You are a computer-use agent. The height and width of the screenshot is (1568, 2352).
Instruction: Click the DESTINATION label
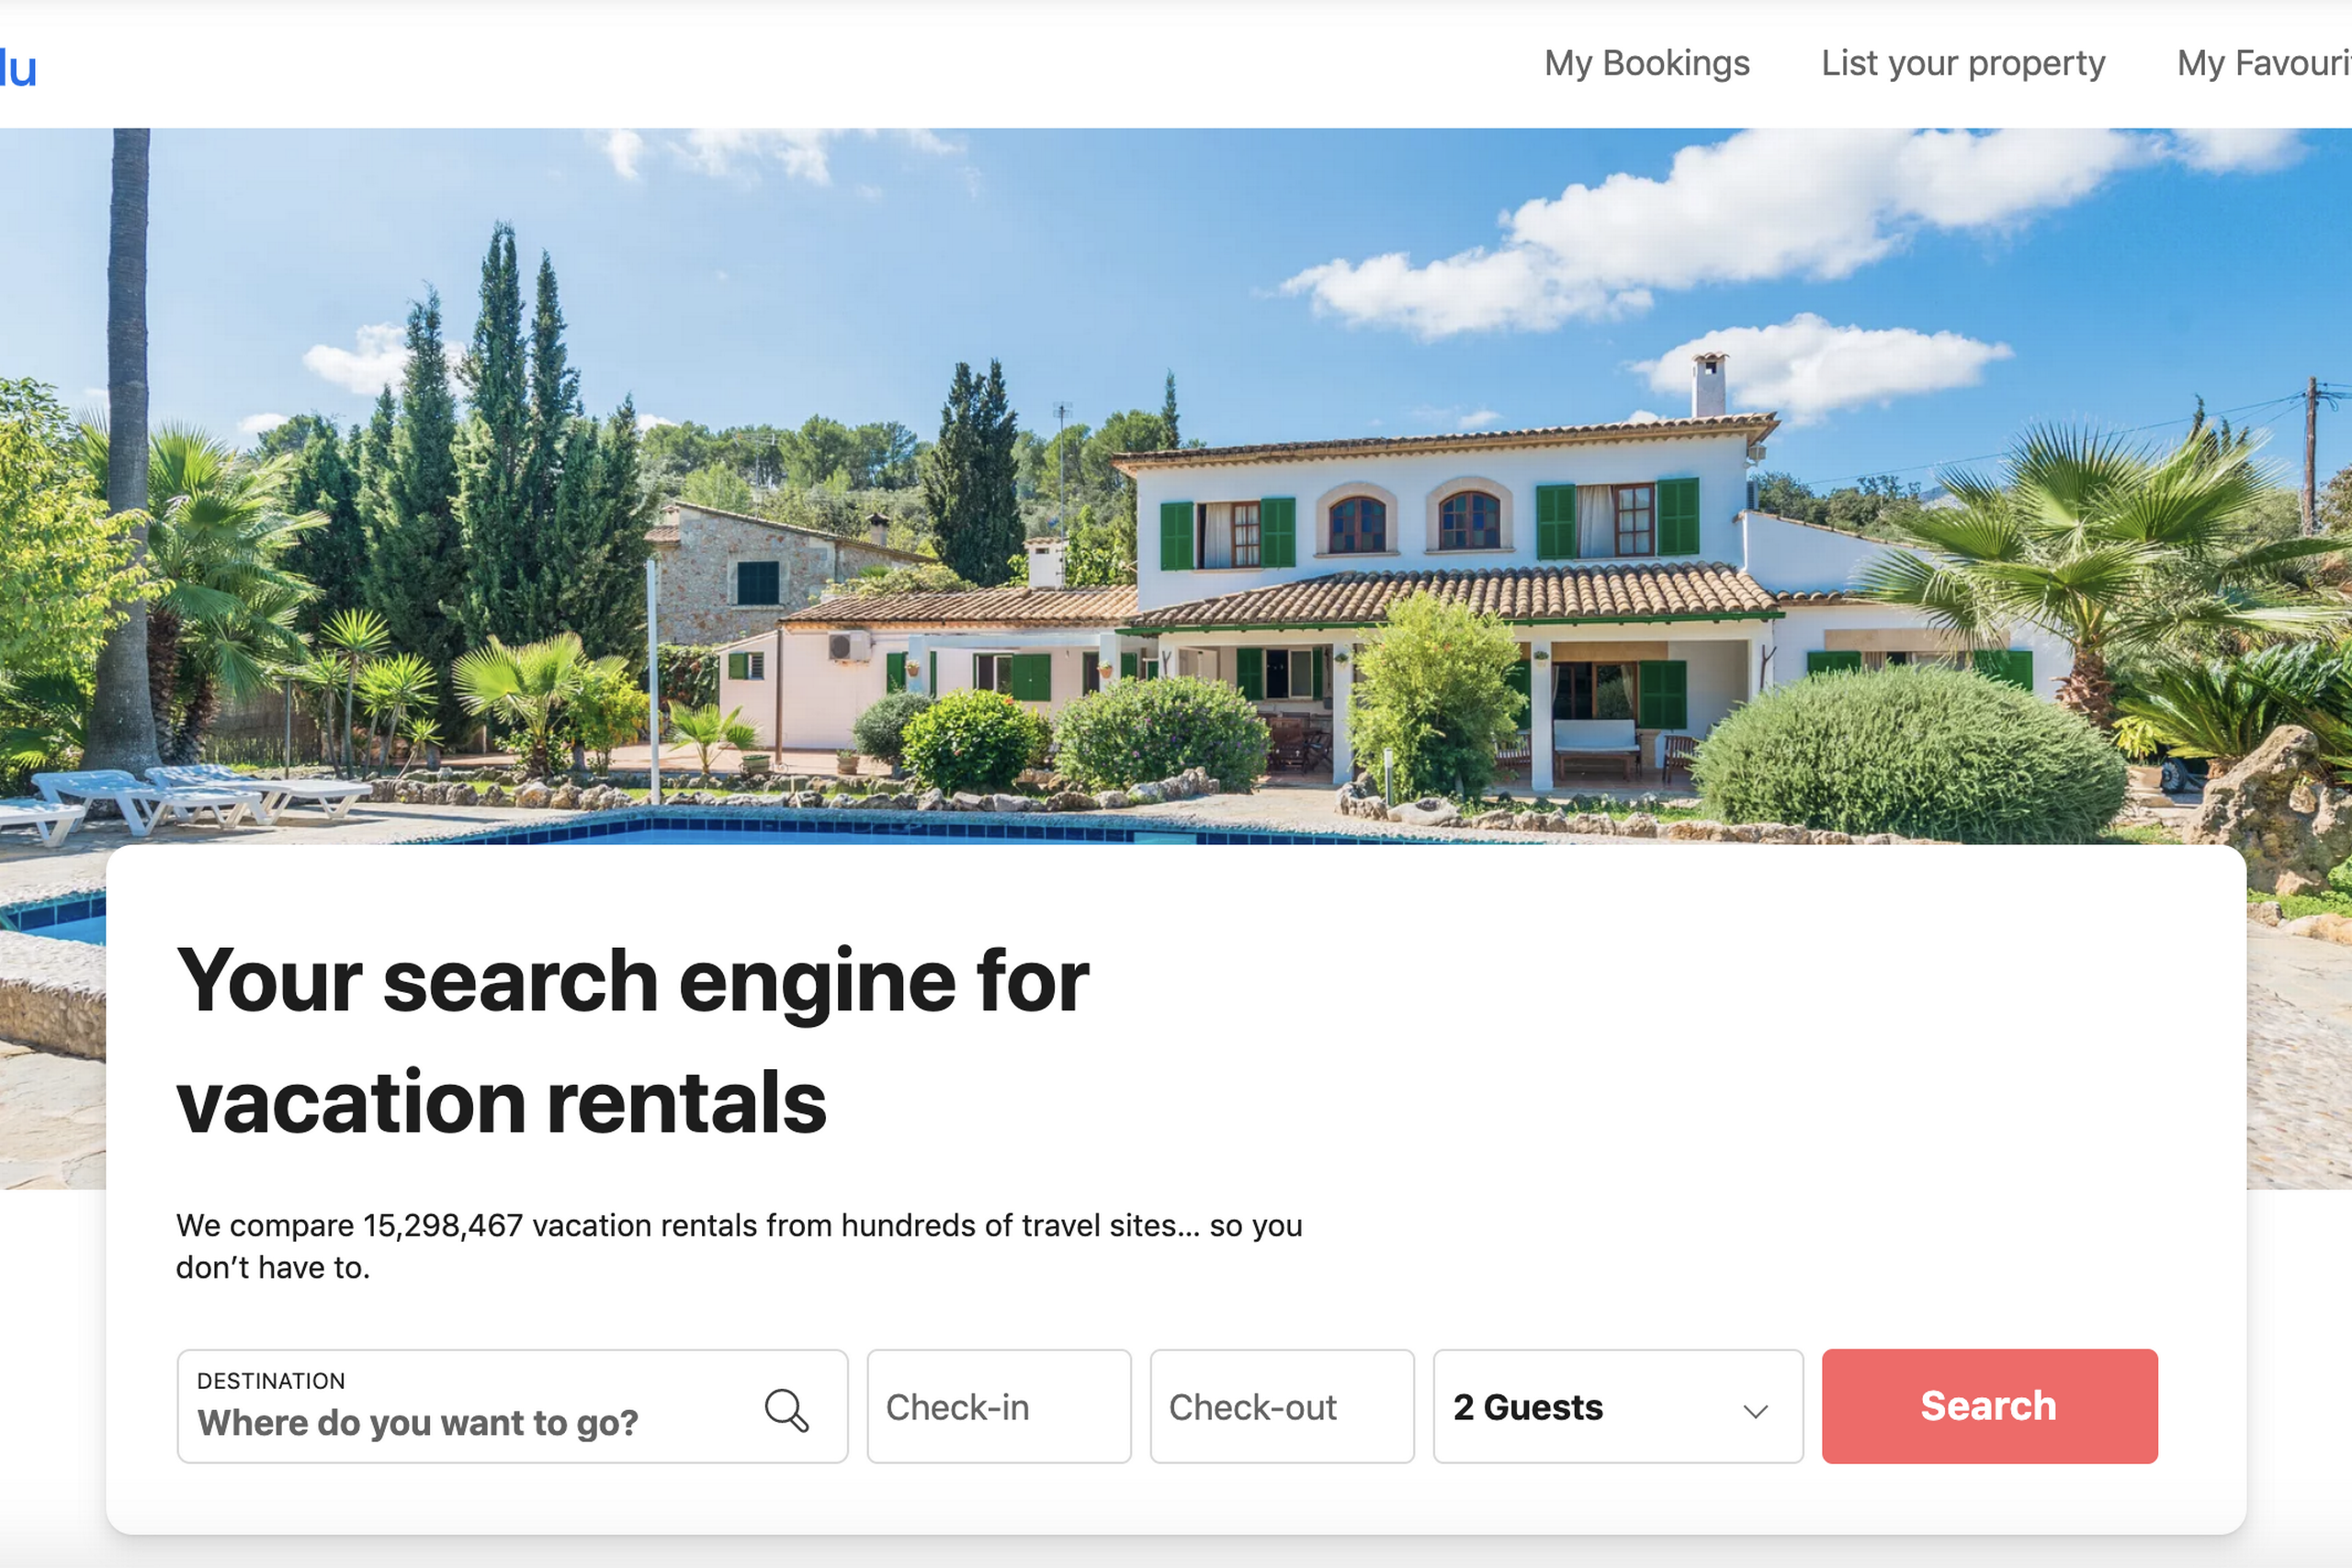pyautogui.click(x=271, y=1381)
